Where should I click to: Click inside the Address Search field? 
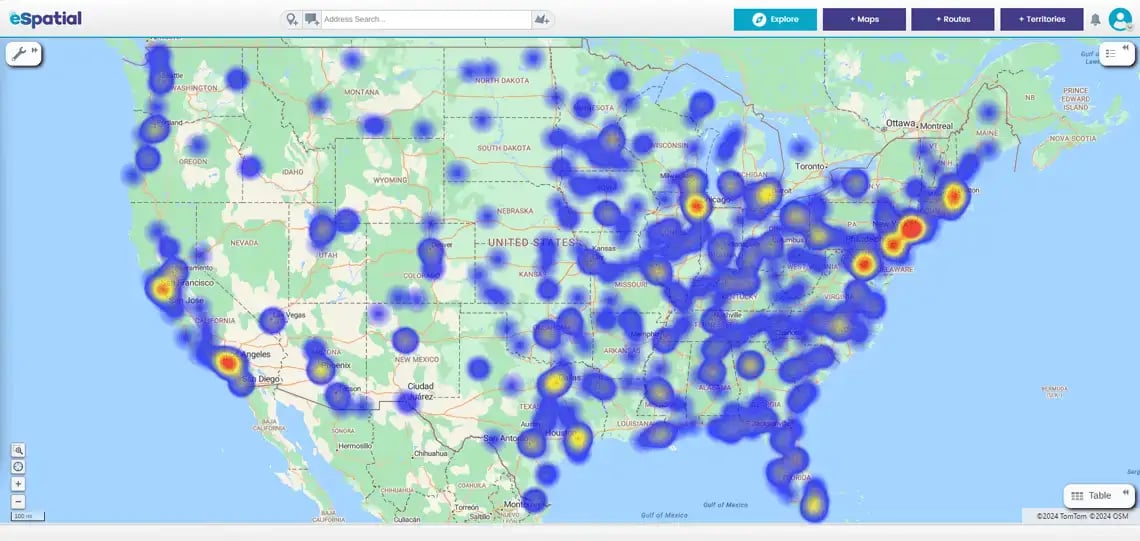pos(425,19)
